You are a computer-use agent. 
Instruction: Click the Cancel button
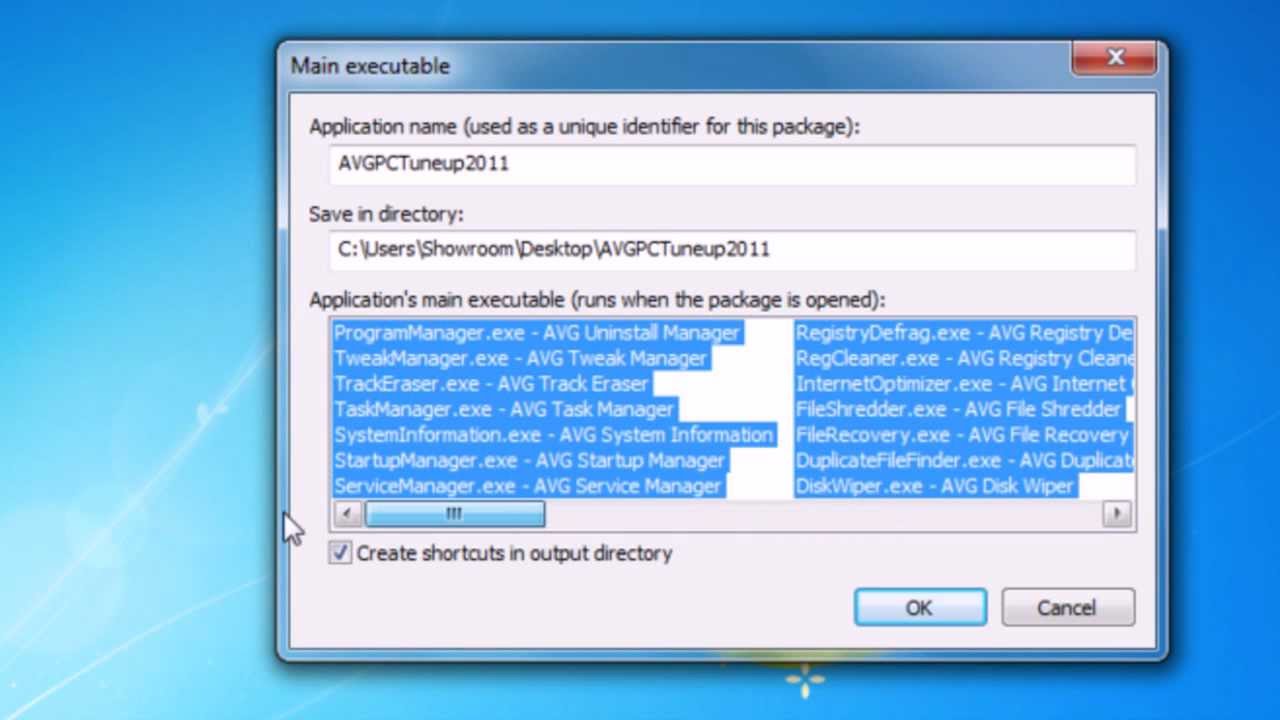point(1067,608)
